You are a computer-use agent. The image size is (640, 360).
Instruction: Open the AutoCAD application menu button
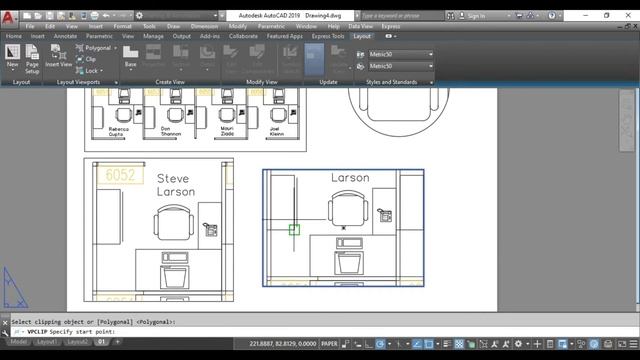[x=9, y=19]
